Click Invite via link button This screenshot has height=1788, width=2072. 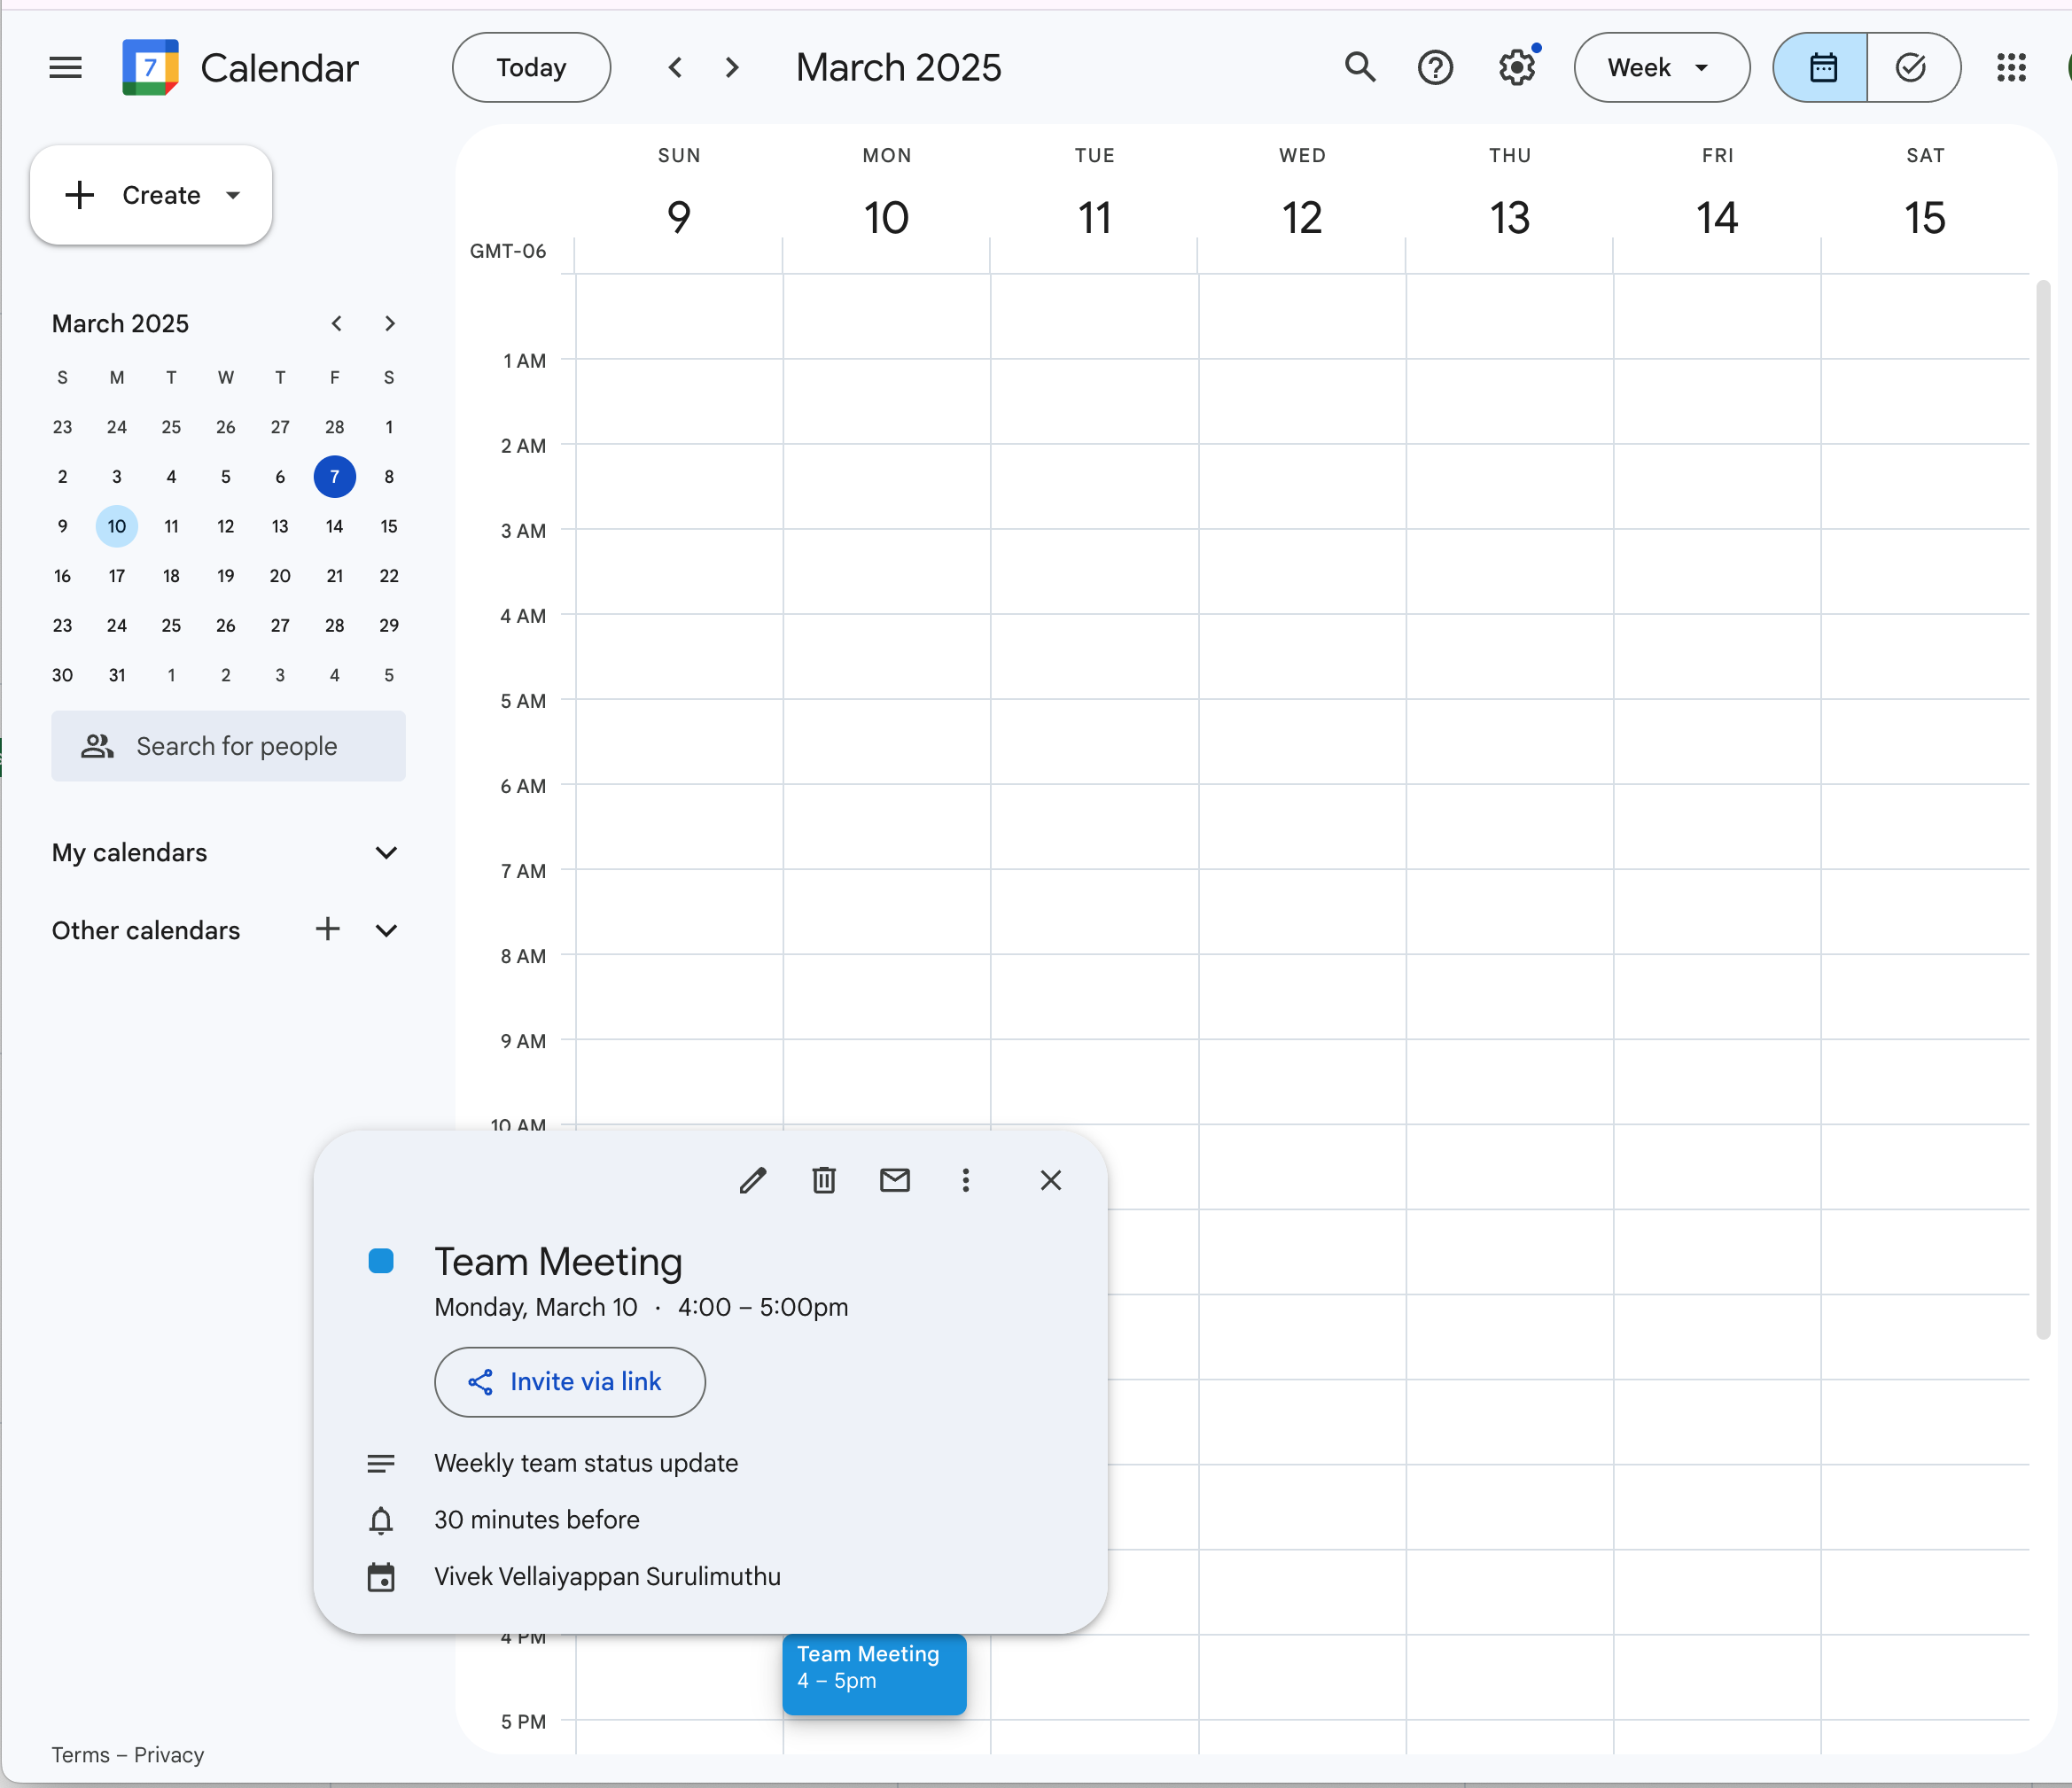pos(569,1382)
